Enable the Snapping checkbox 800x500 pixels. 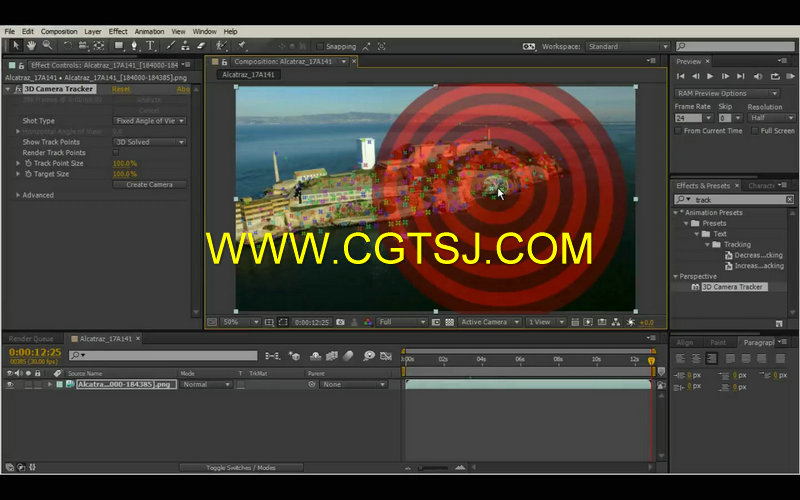[x=320, y=46]
